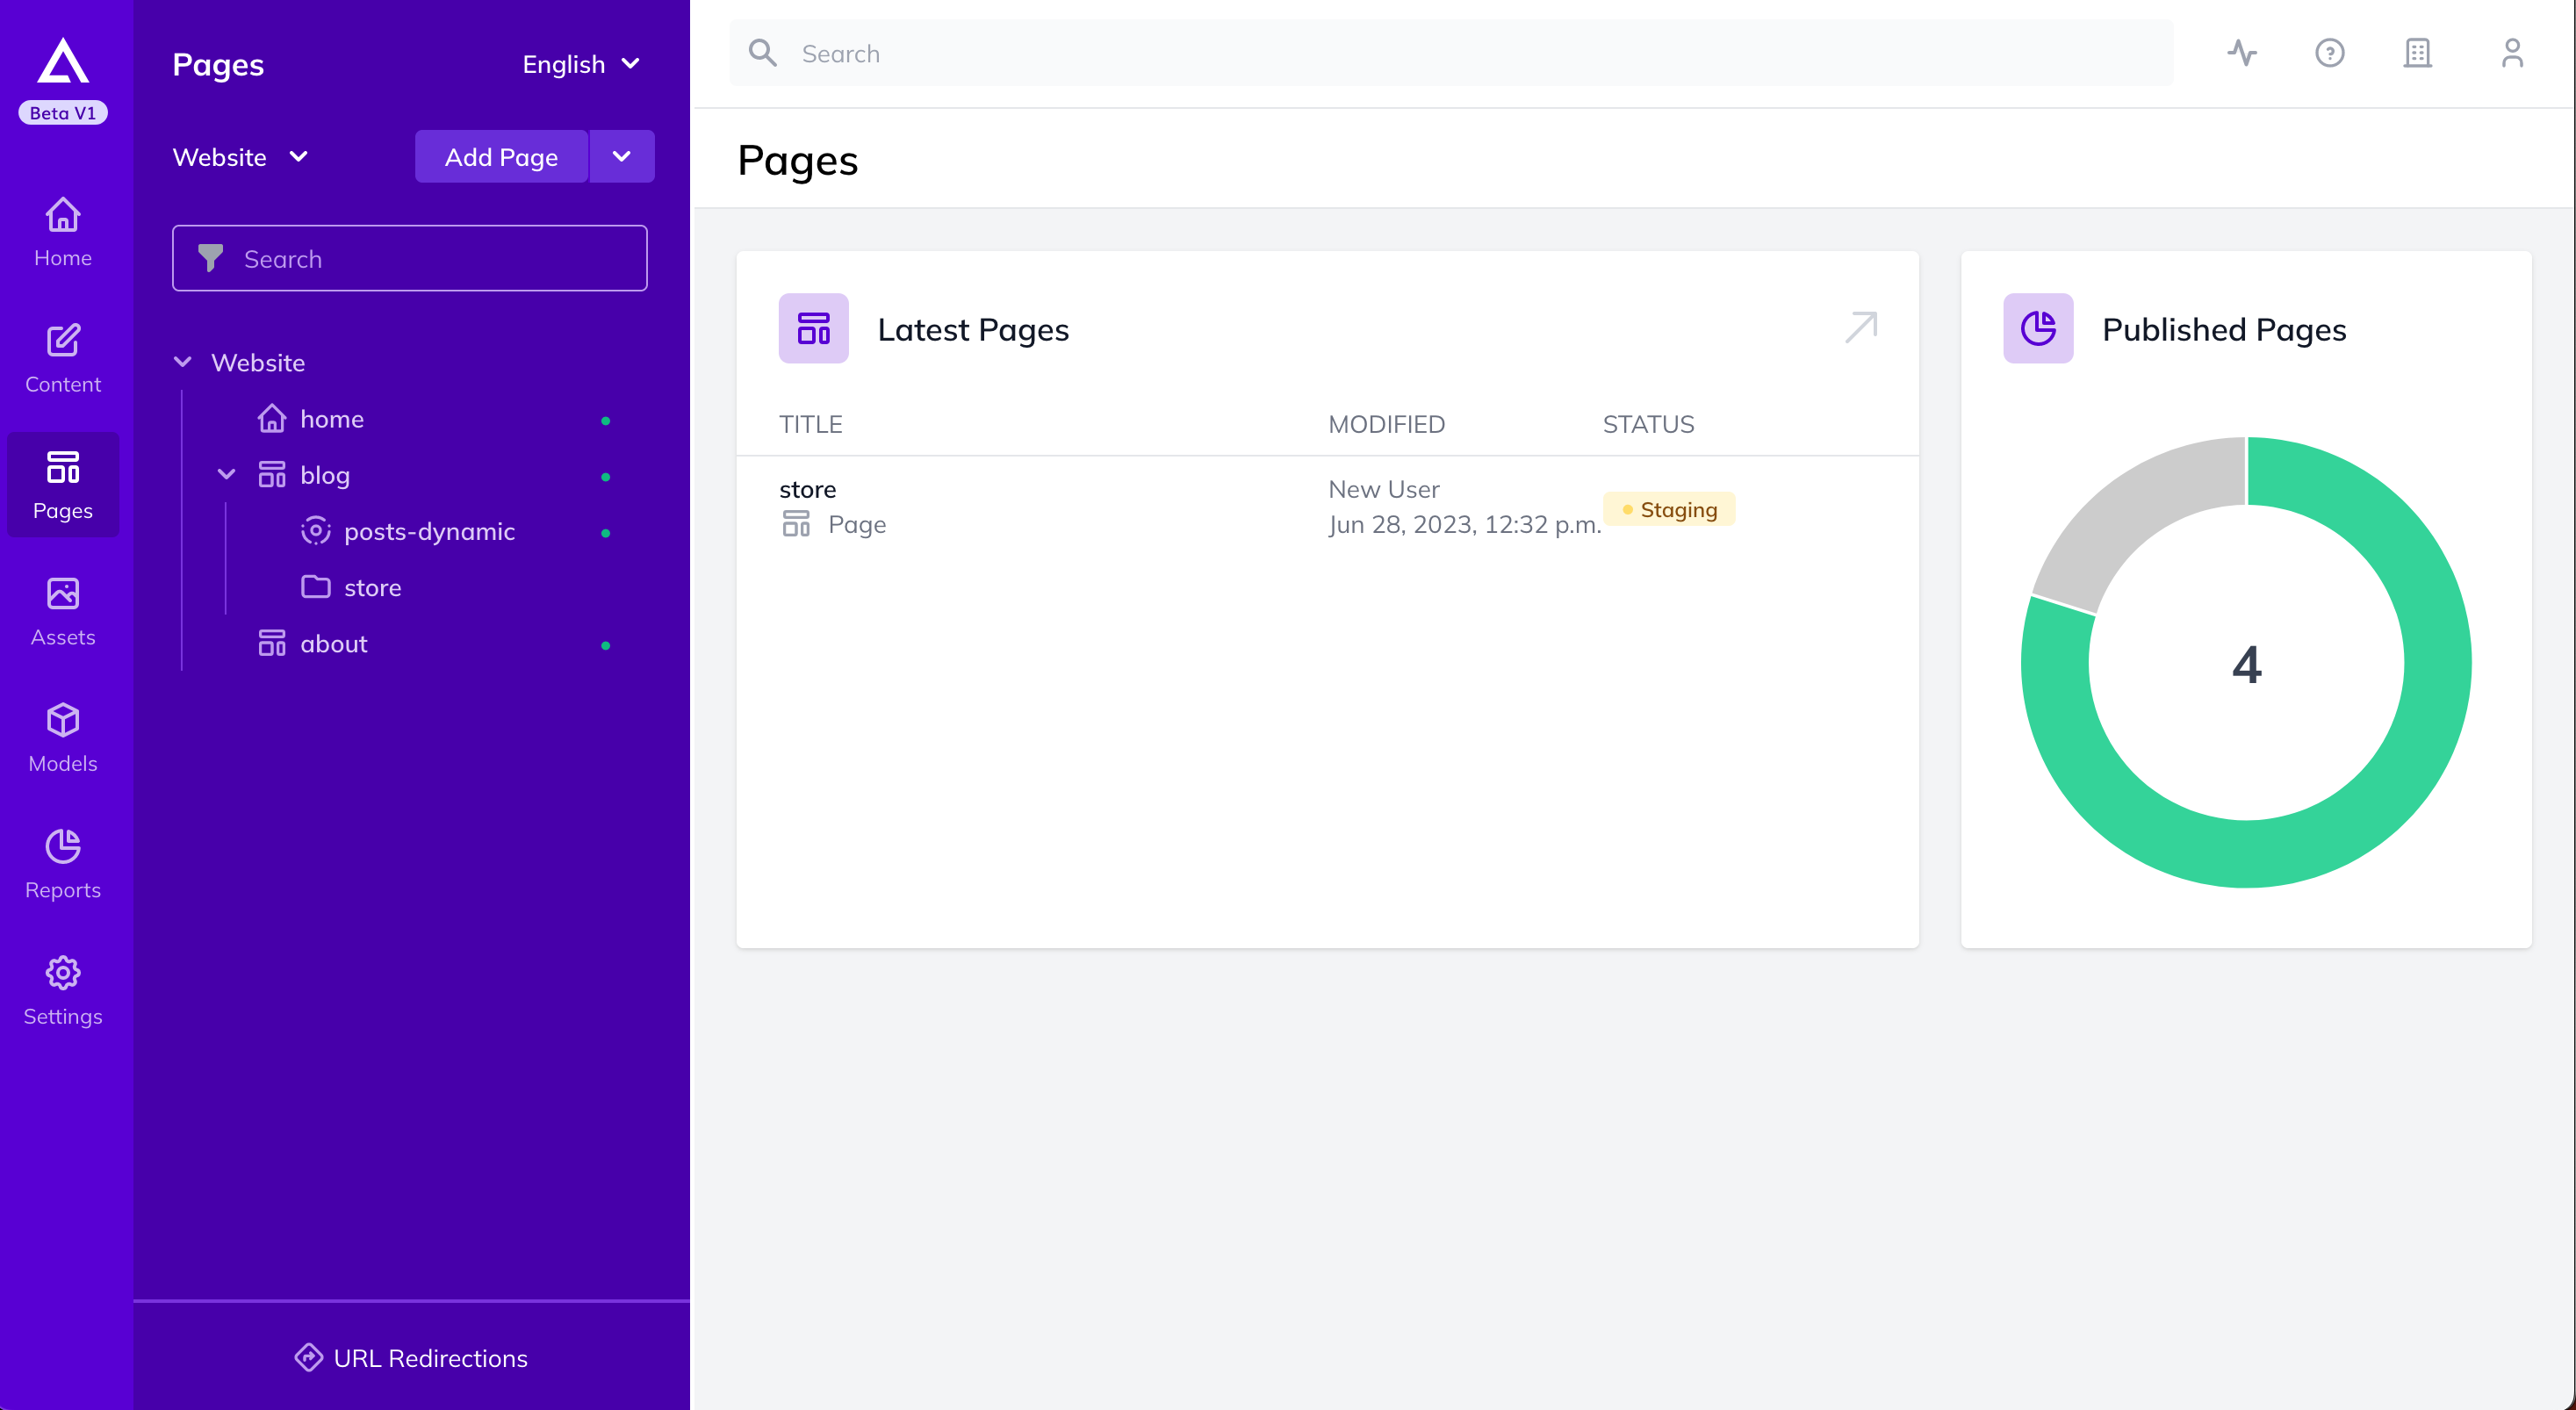Focus the top Search field
This screenshot has width=2576, height=1410.
1450,53
